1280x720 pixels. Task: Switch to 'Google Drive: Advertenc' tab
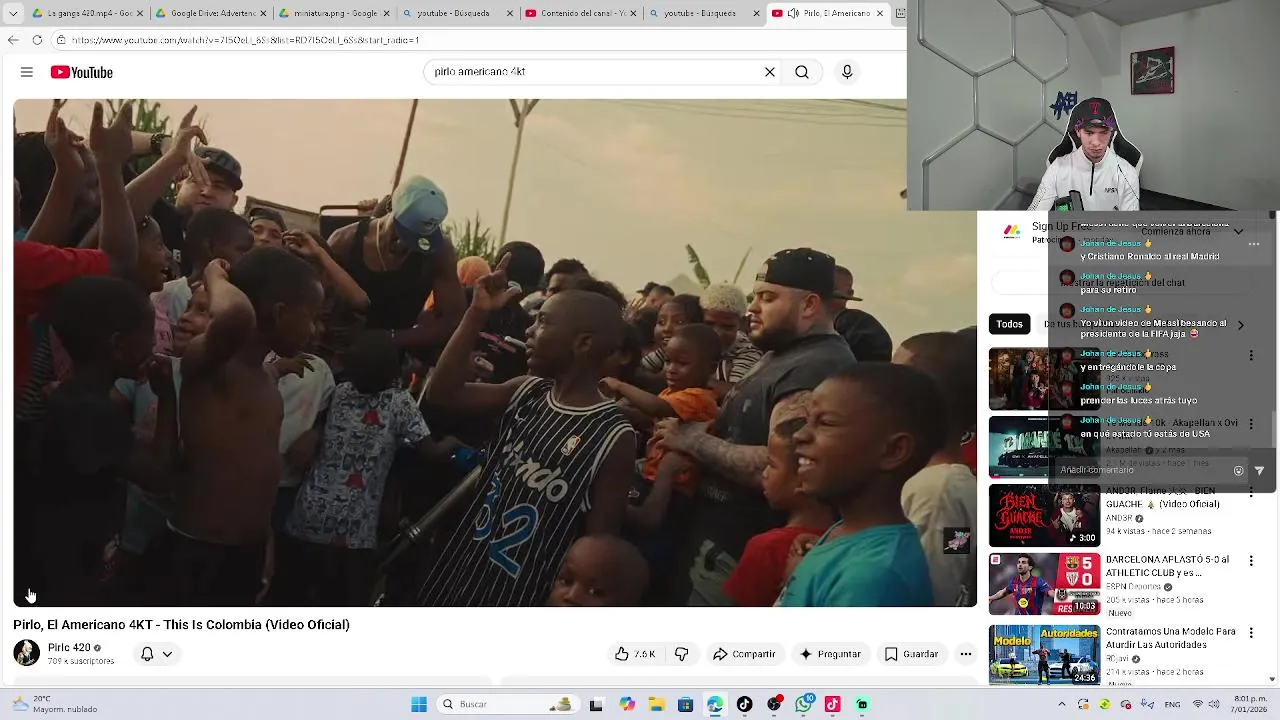210,13
